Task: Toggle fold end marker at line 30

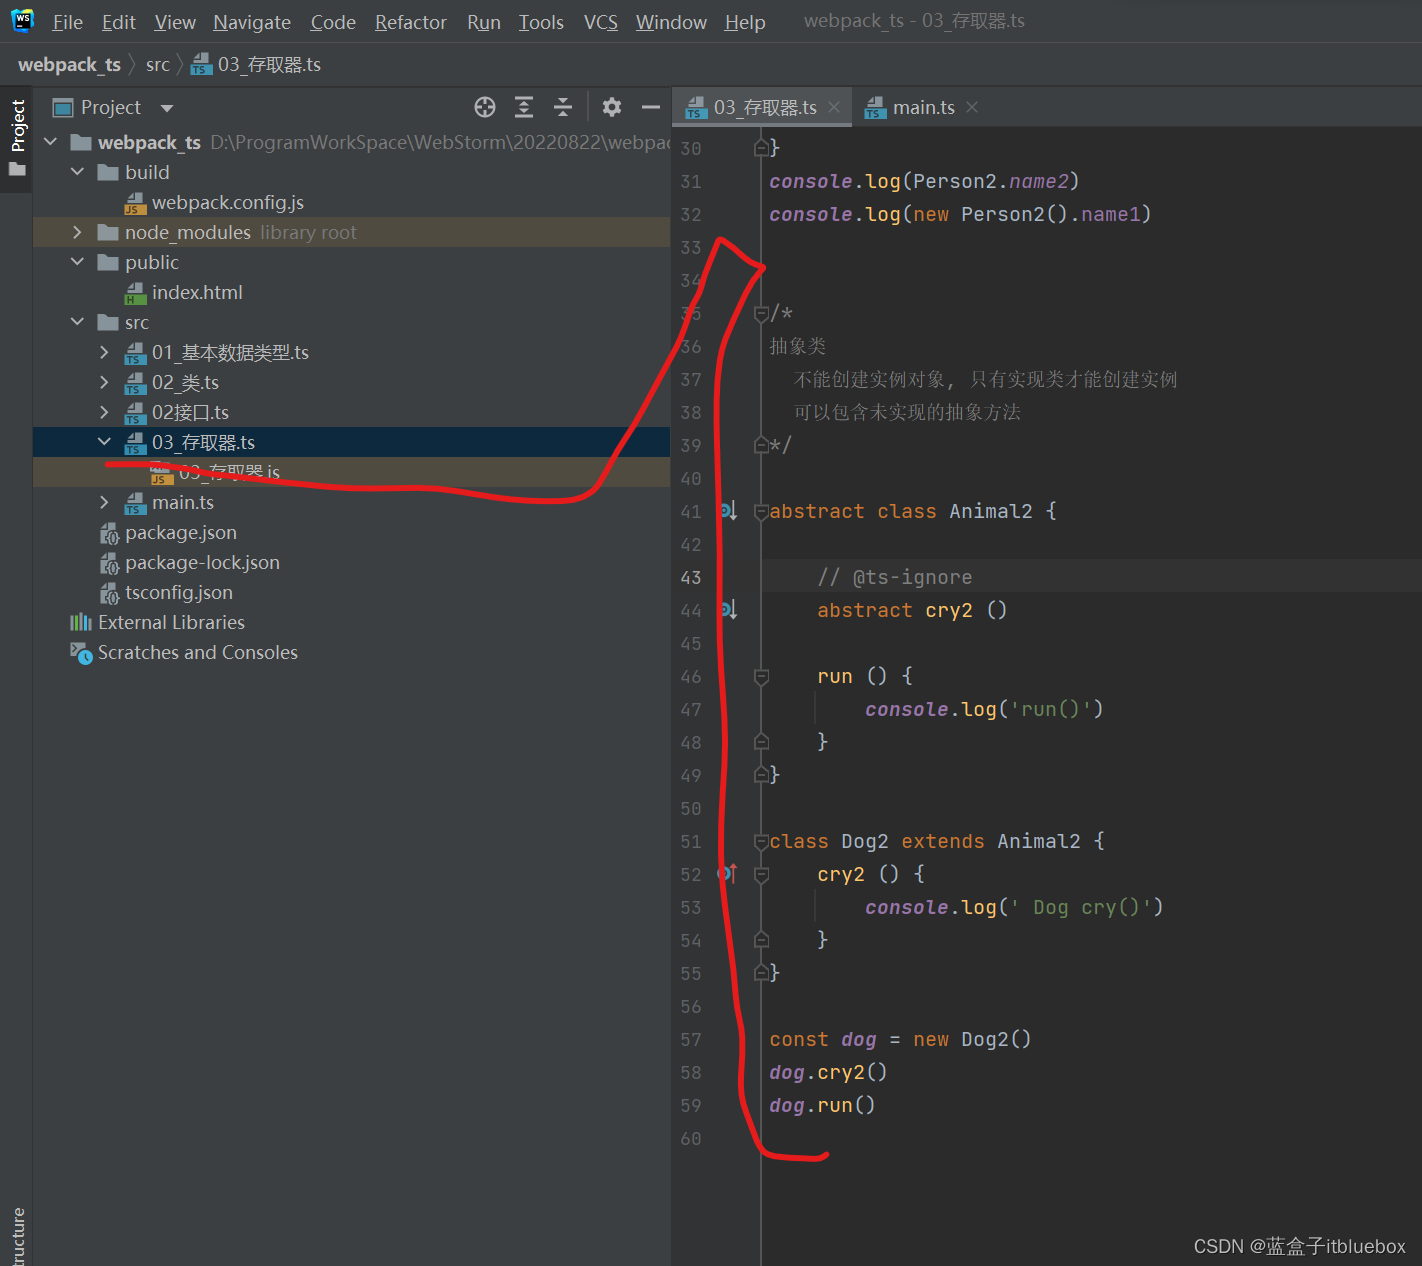Action: coord(761,148)
